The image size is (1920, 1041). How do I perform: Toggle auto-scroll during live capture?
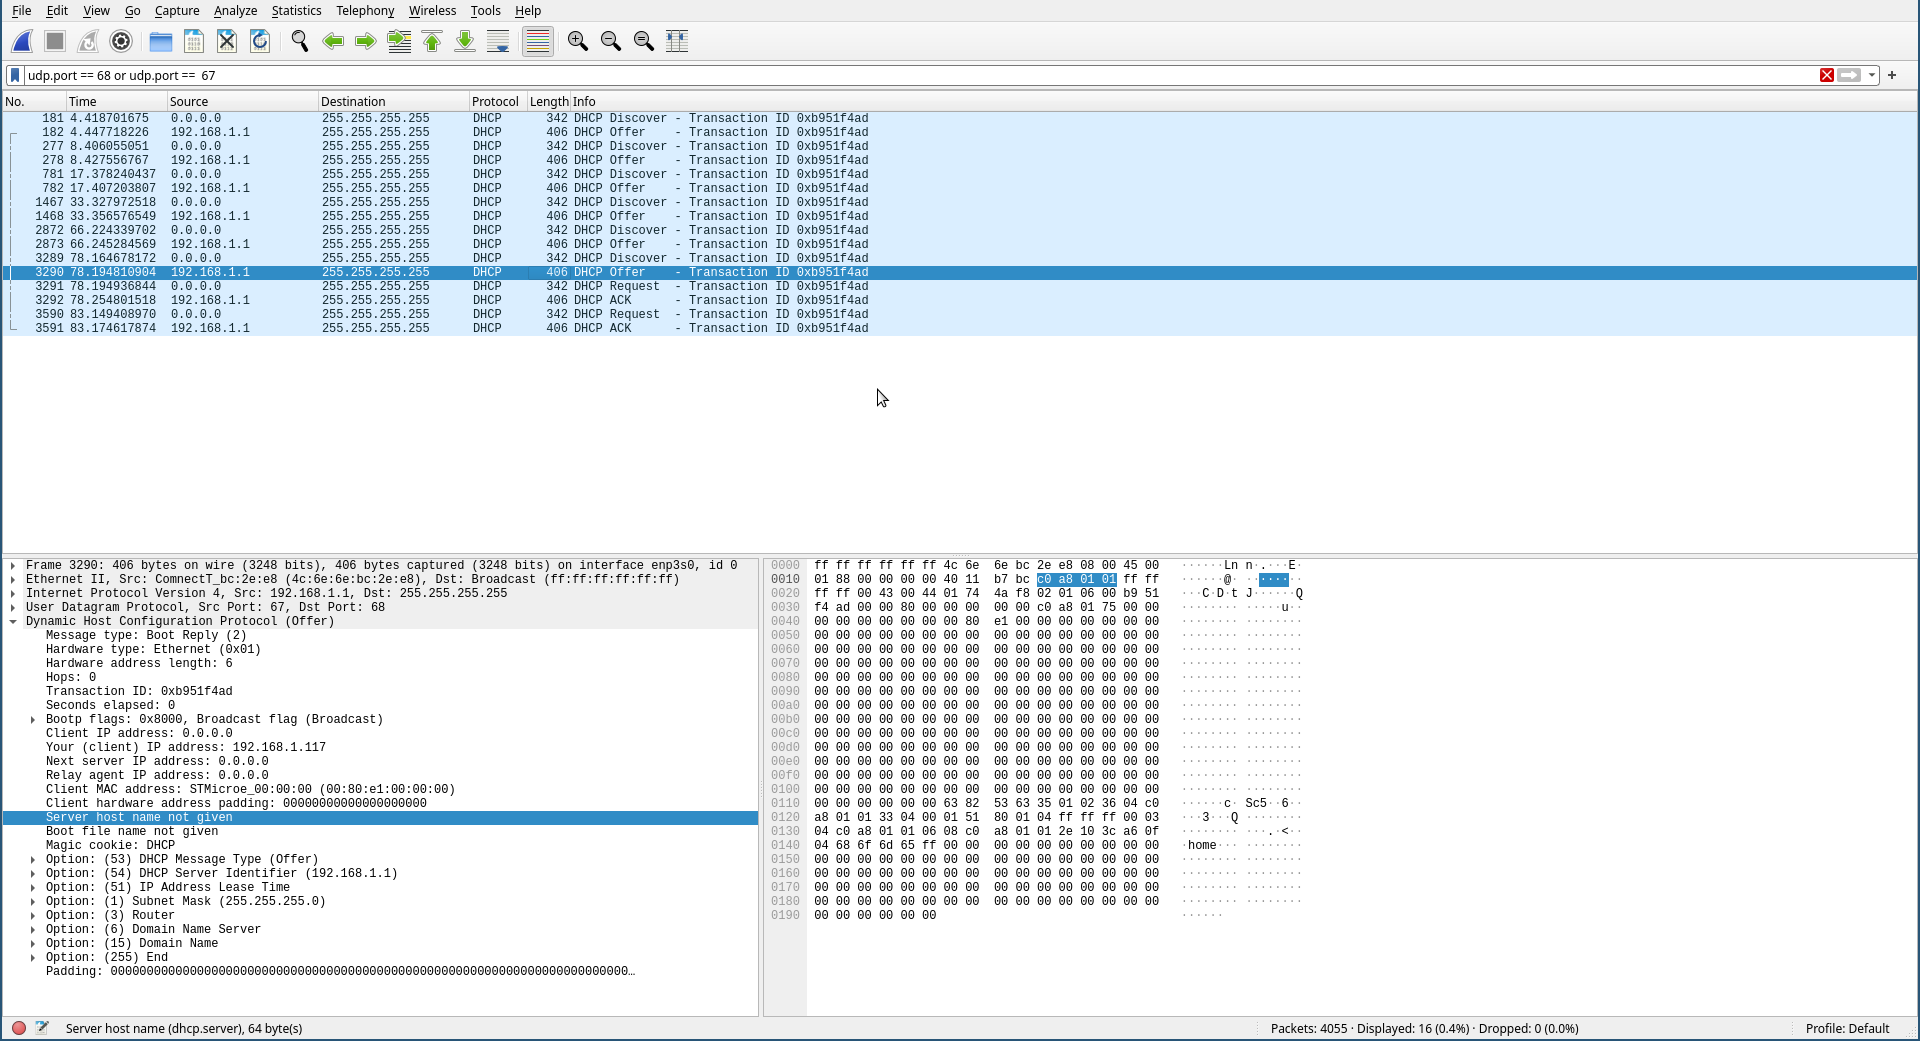(x=497, y=41)
